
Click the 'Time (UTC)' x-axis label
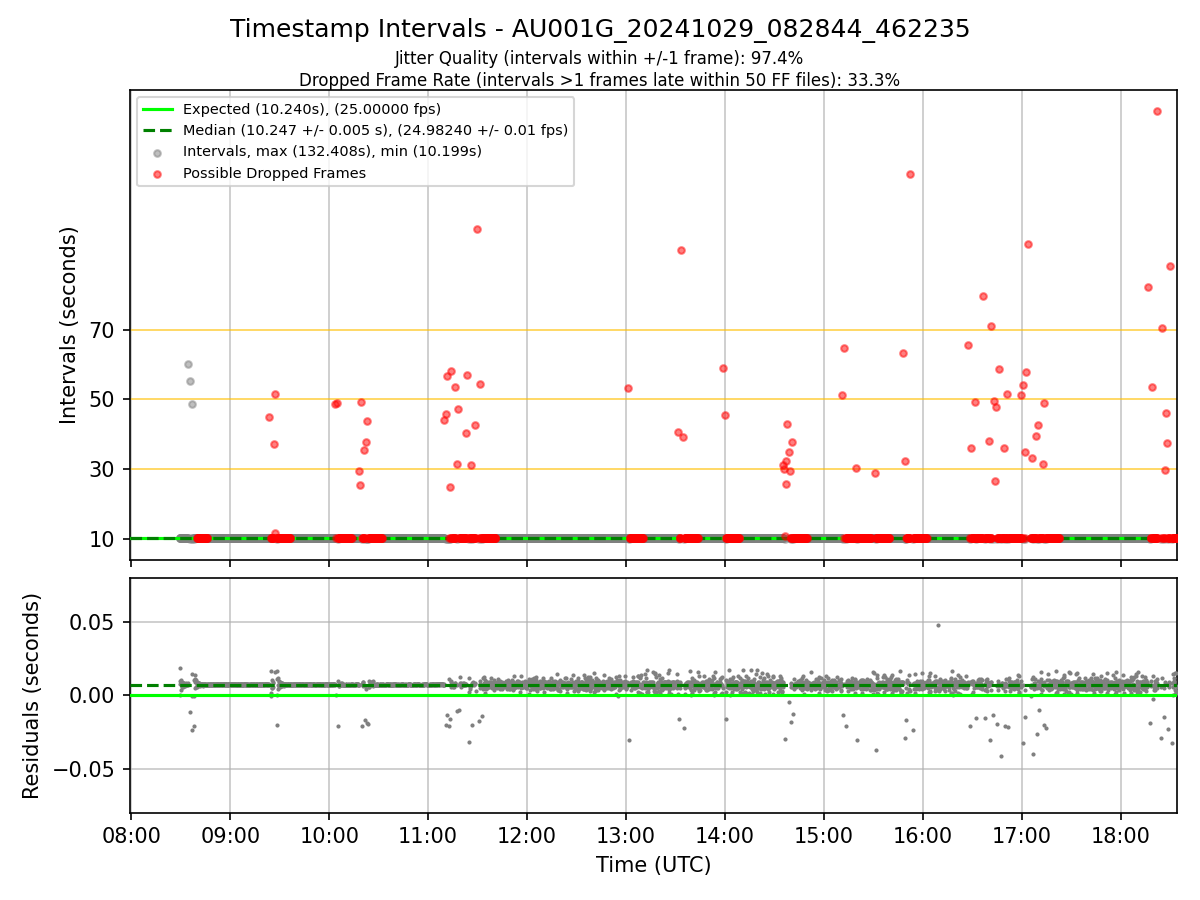point(654,865)
